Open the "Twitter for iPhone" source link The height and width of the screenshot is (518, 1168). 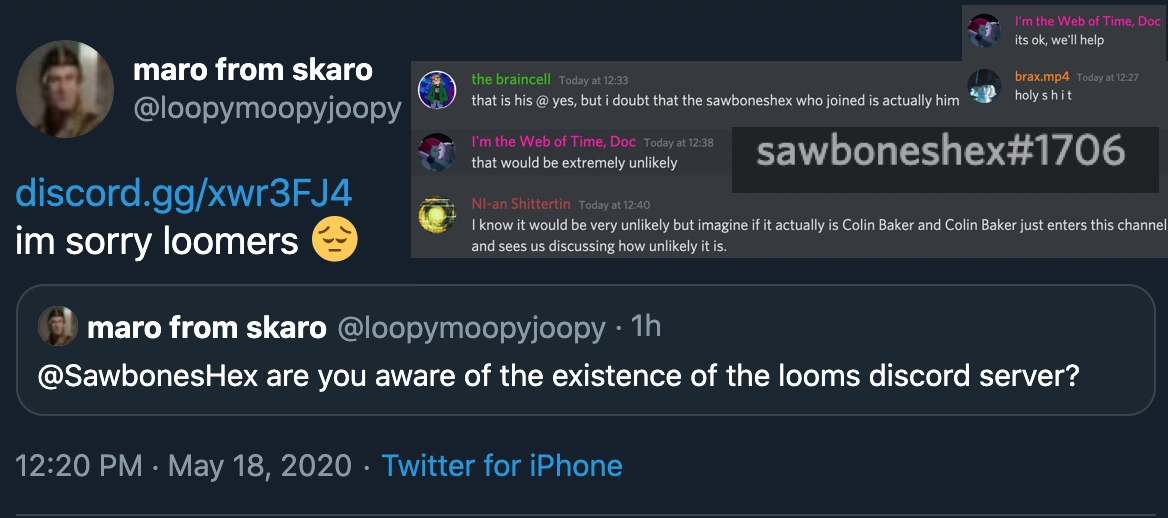[502, 465]
